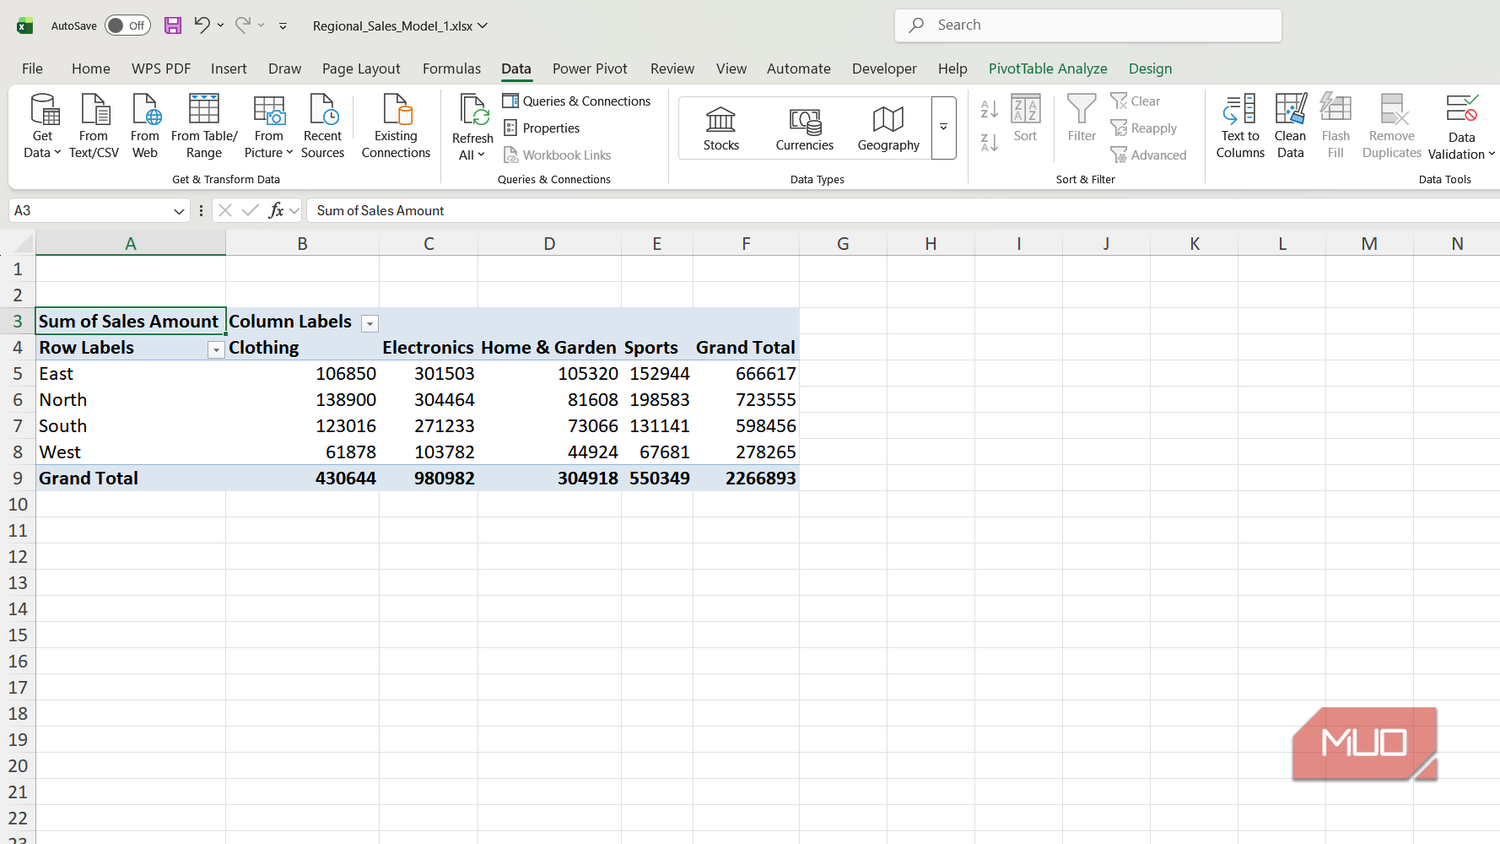Select column B header
This screenshot has width=1500, height=844.
point(302,243)
